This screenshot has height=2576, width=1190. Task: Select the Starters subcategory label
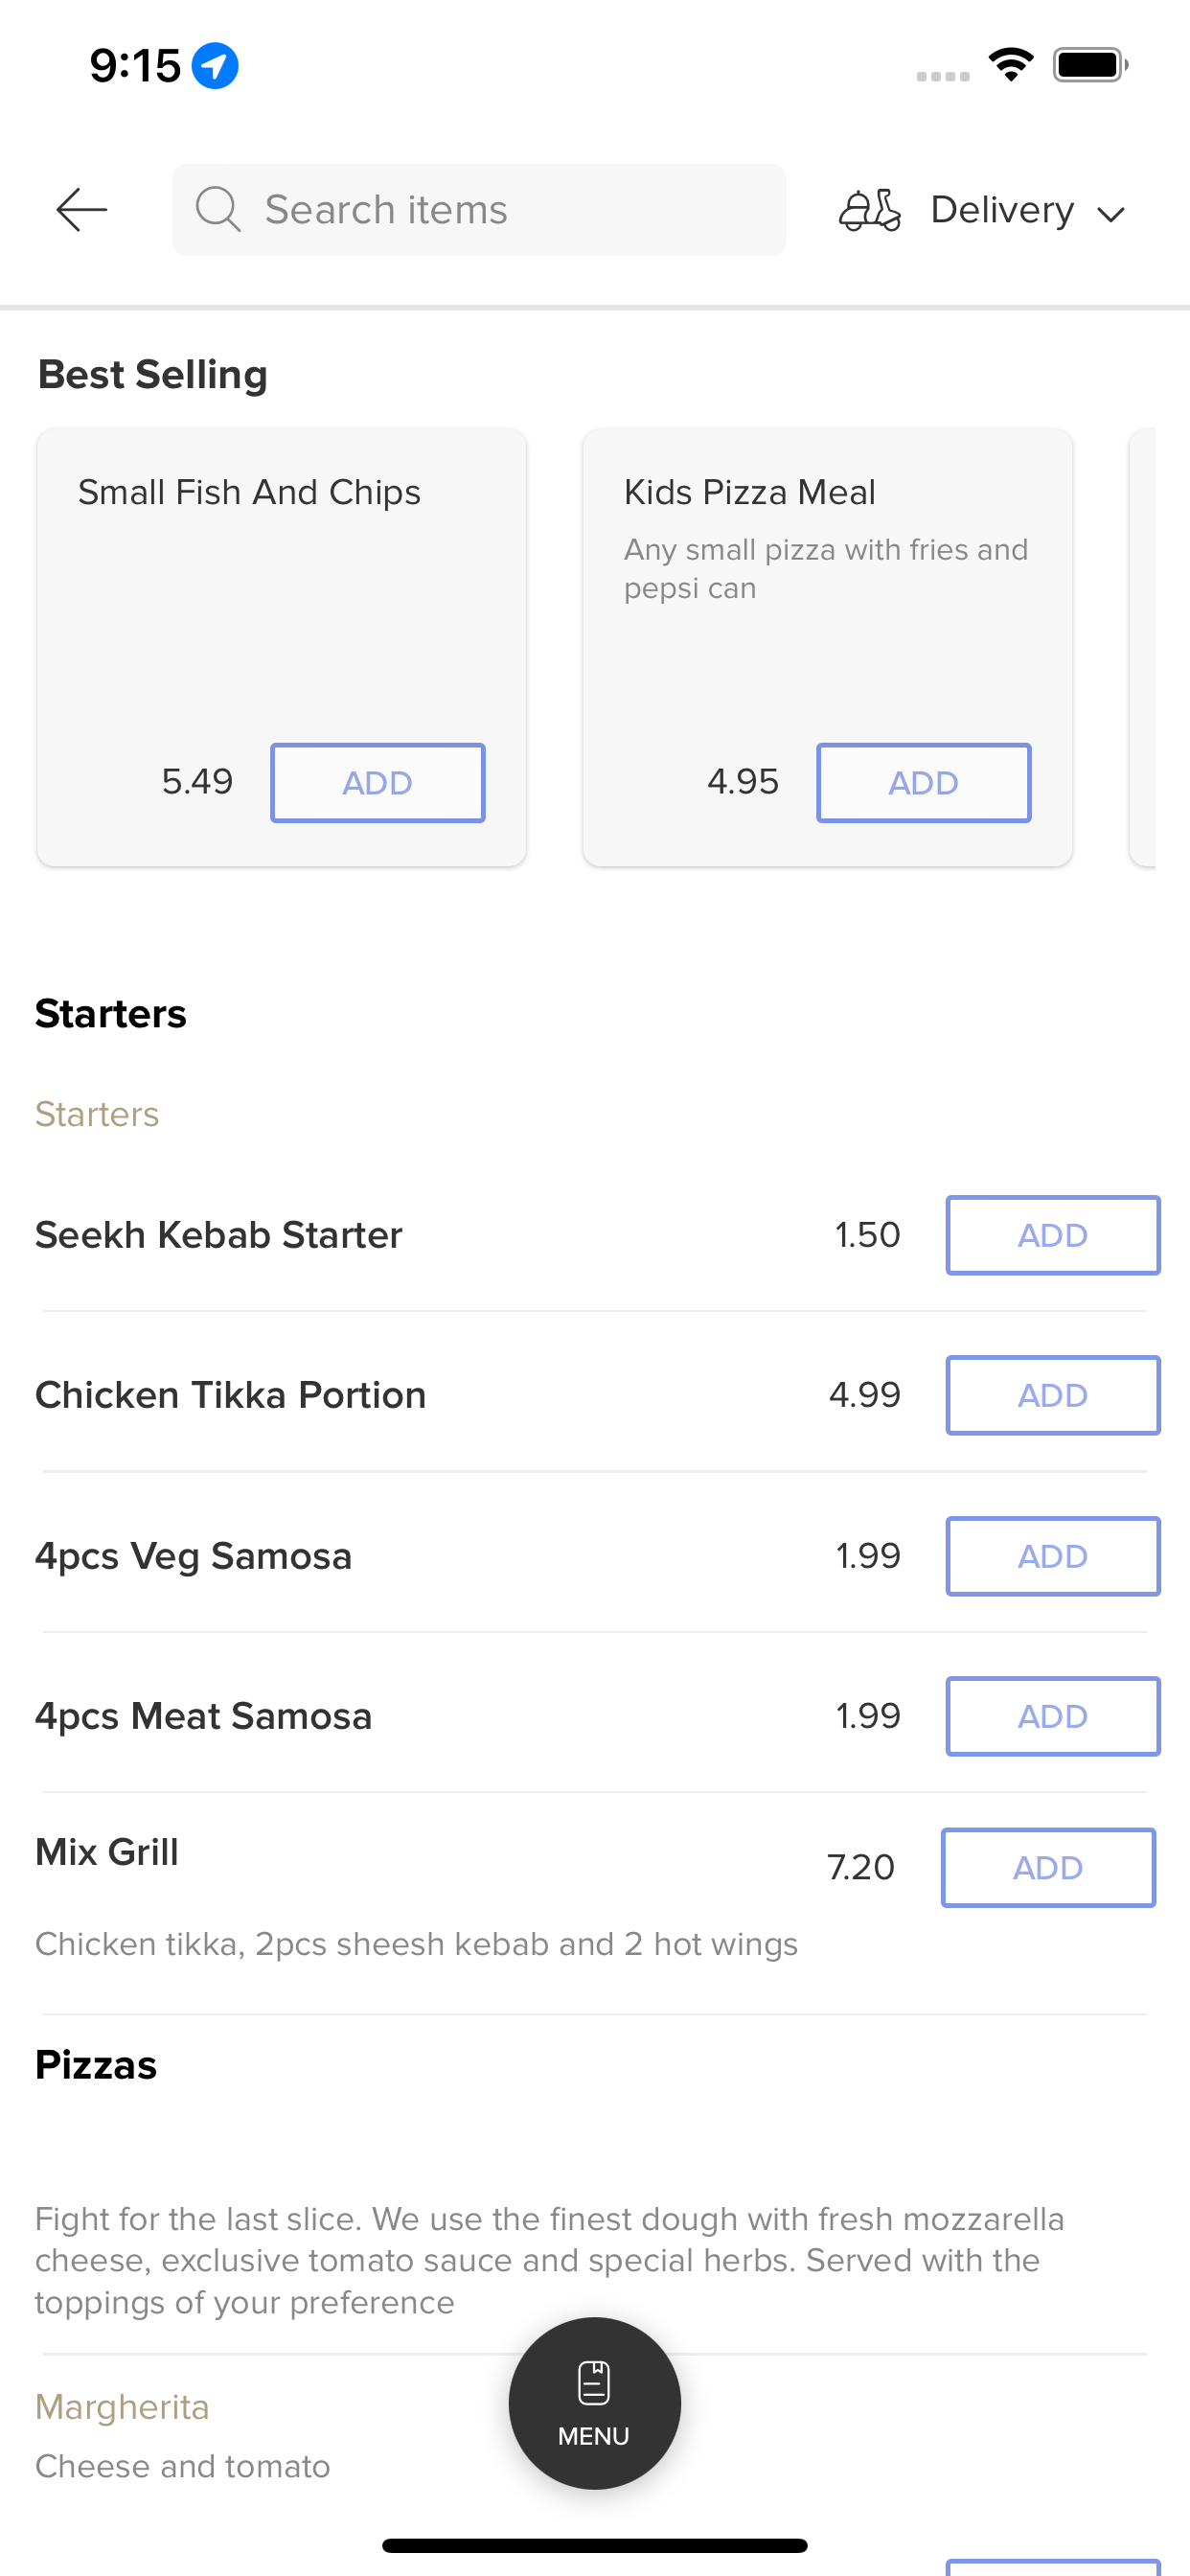(97, 1114)
